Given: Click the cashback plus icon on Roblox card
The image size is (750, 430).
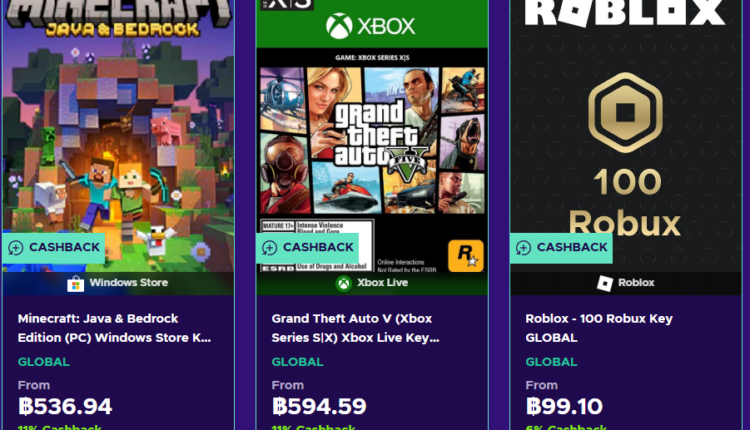Looking at the screenshot, I should (x=524, y=248).
